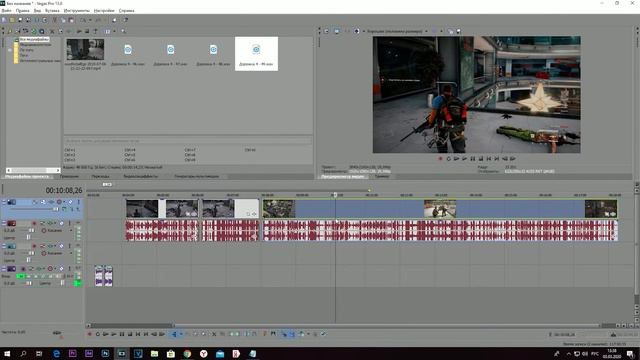Arm second audio track for recording
This screenshot has height=360, width=640.
[x=34, y=246]
